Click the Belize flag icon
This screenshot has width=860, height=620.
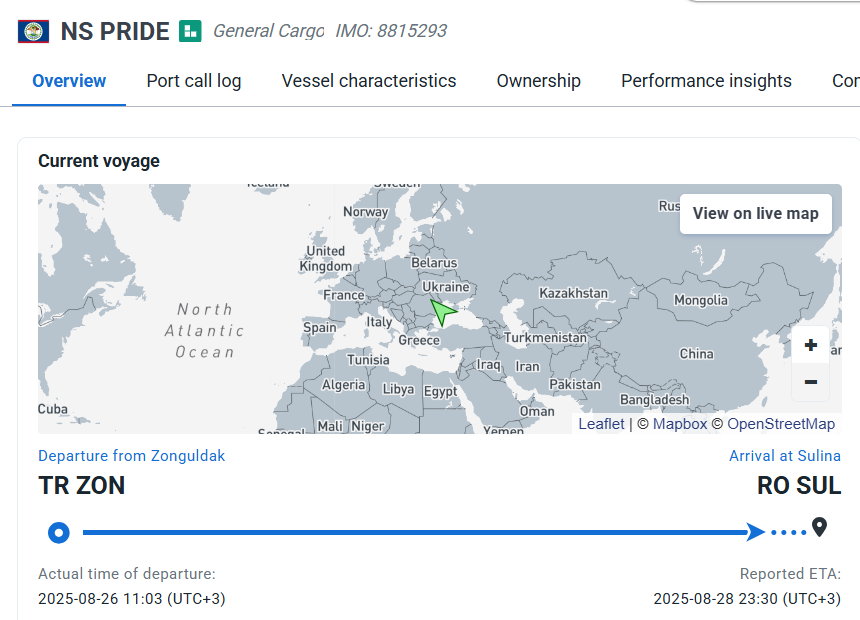(34, 31)
